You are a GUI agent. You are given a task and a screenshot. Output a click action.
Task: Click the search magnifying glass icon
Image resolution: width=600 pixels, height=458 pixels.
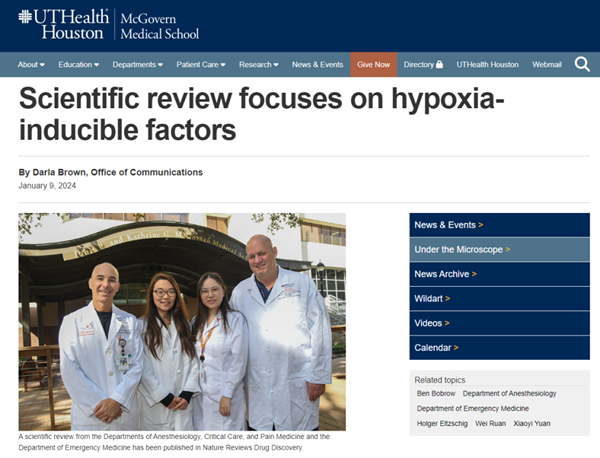(x=582, y=65)
